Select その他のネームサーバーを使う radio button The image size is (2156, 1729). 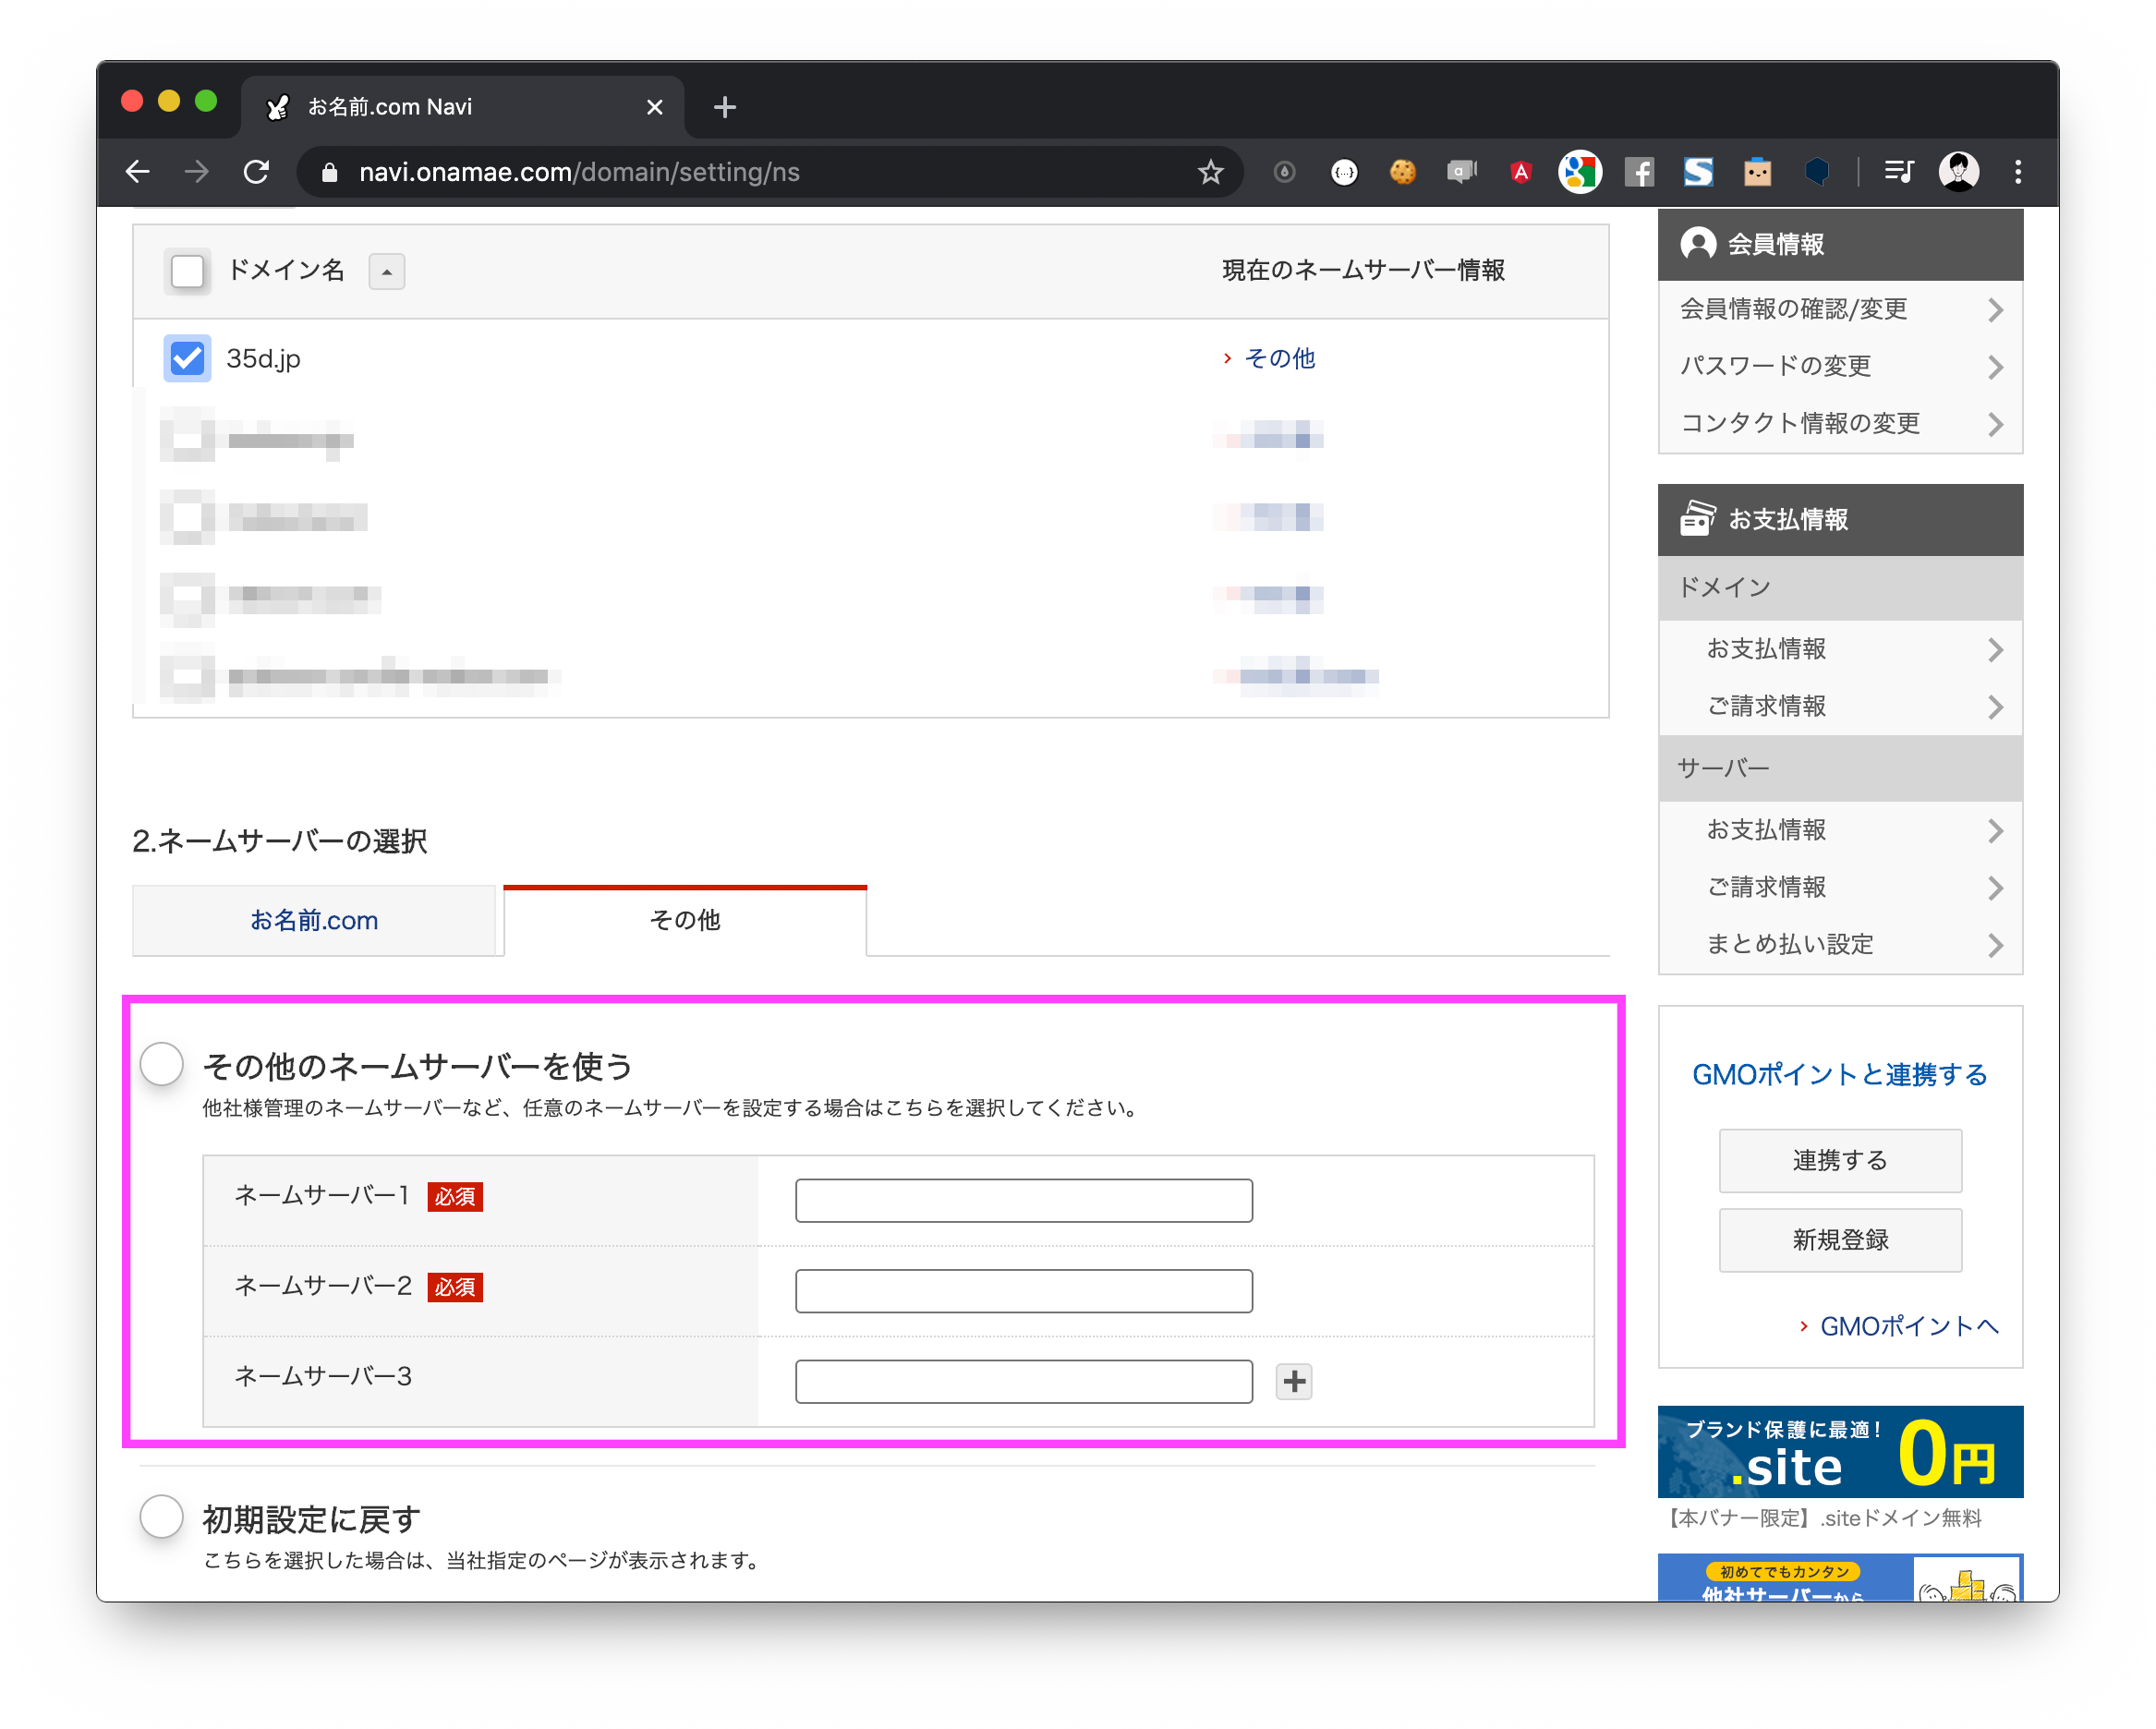tap(162, 1063)
